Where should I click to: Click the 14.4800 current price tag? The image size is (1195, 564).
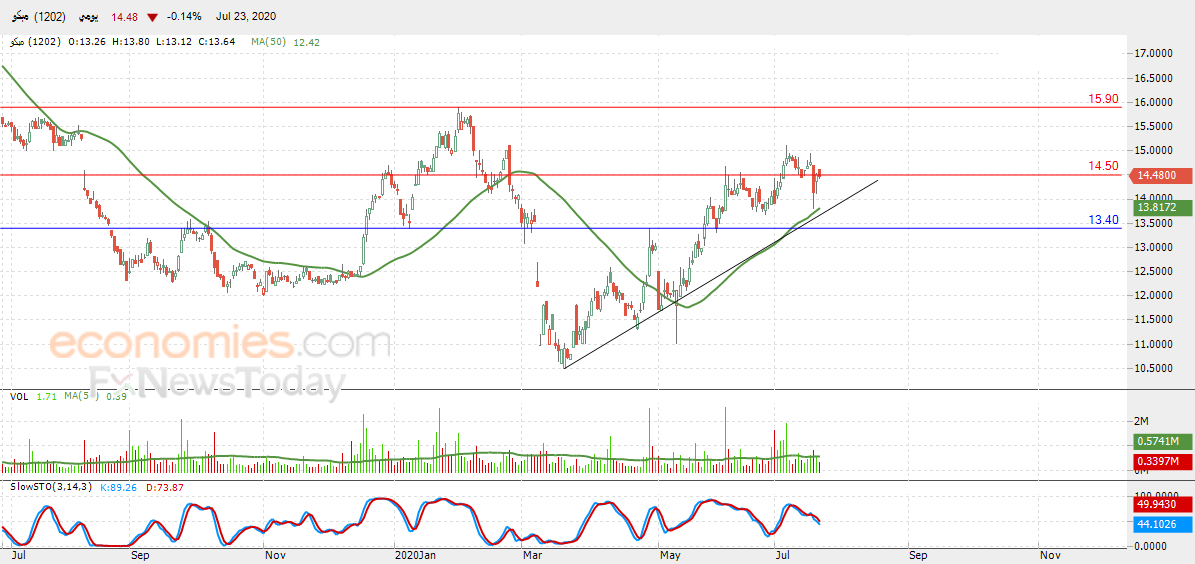point(1156,175)
